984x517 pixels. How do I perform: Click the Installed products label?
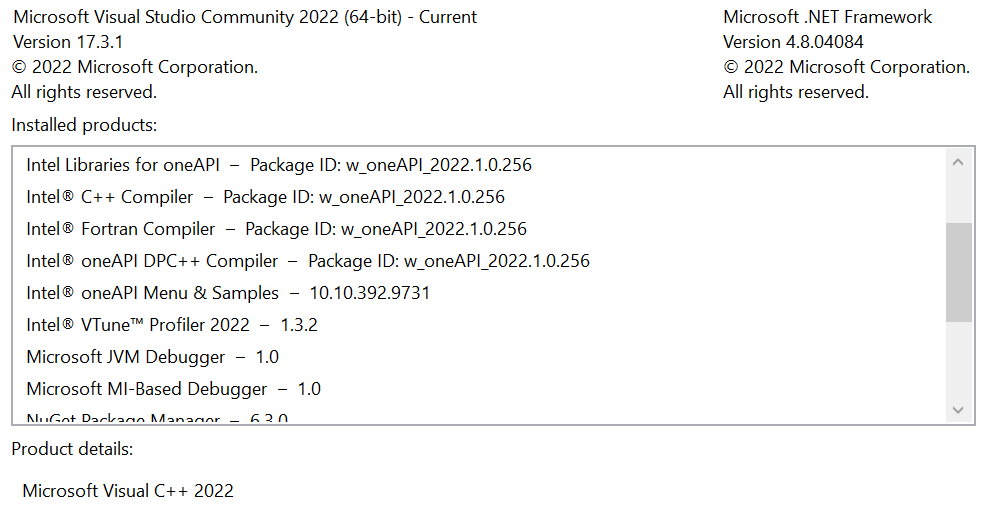tap(84, 125)
